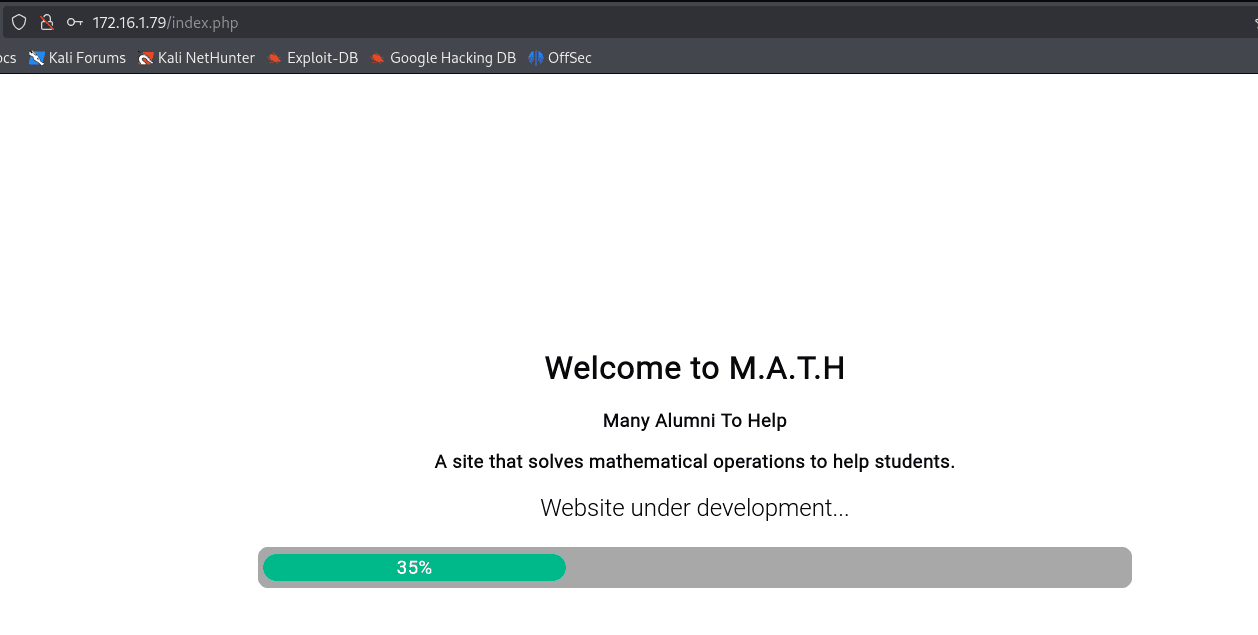The height and width of the screenshot is (635, 1258).
Task: Open the Kali NetHunter bookmark
Action: point(196,58)
